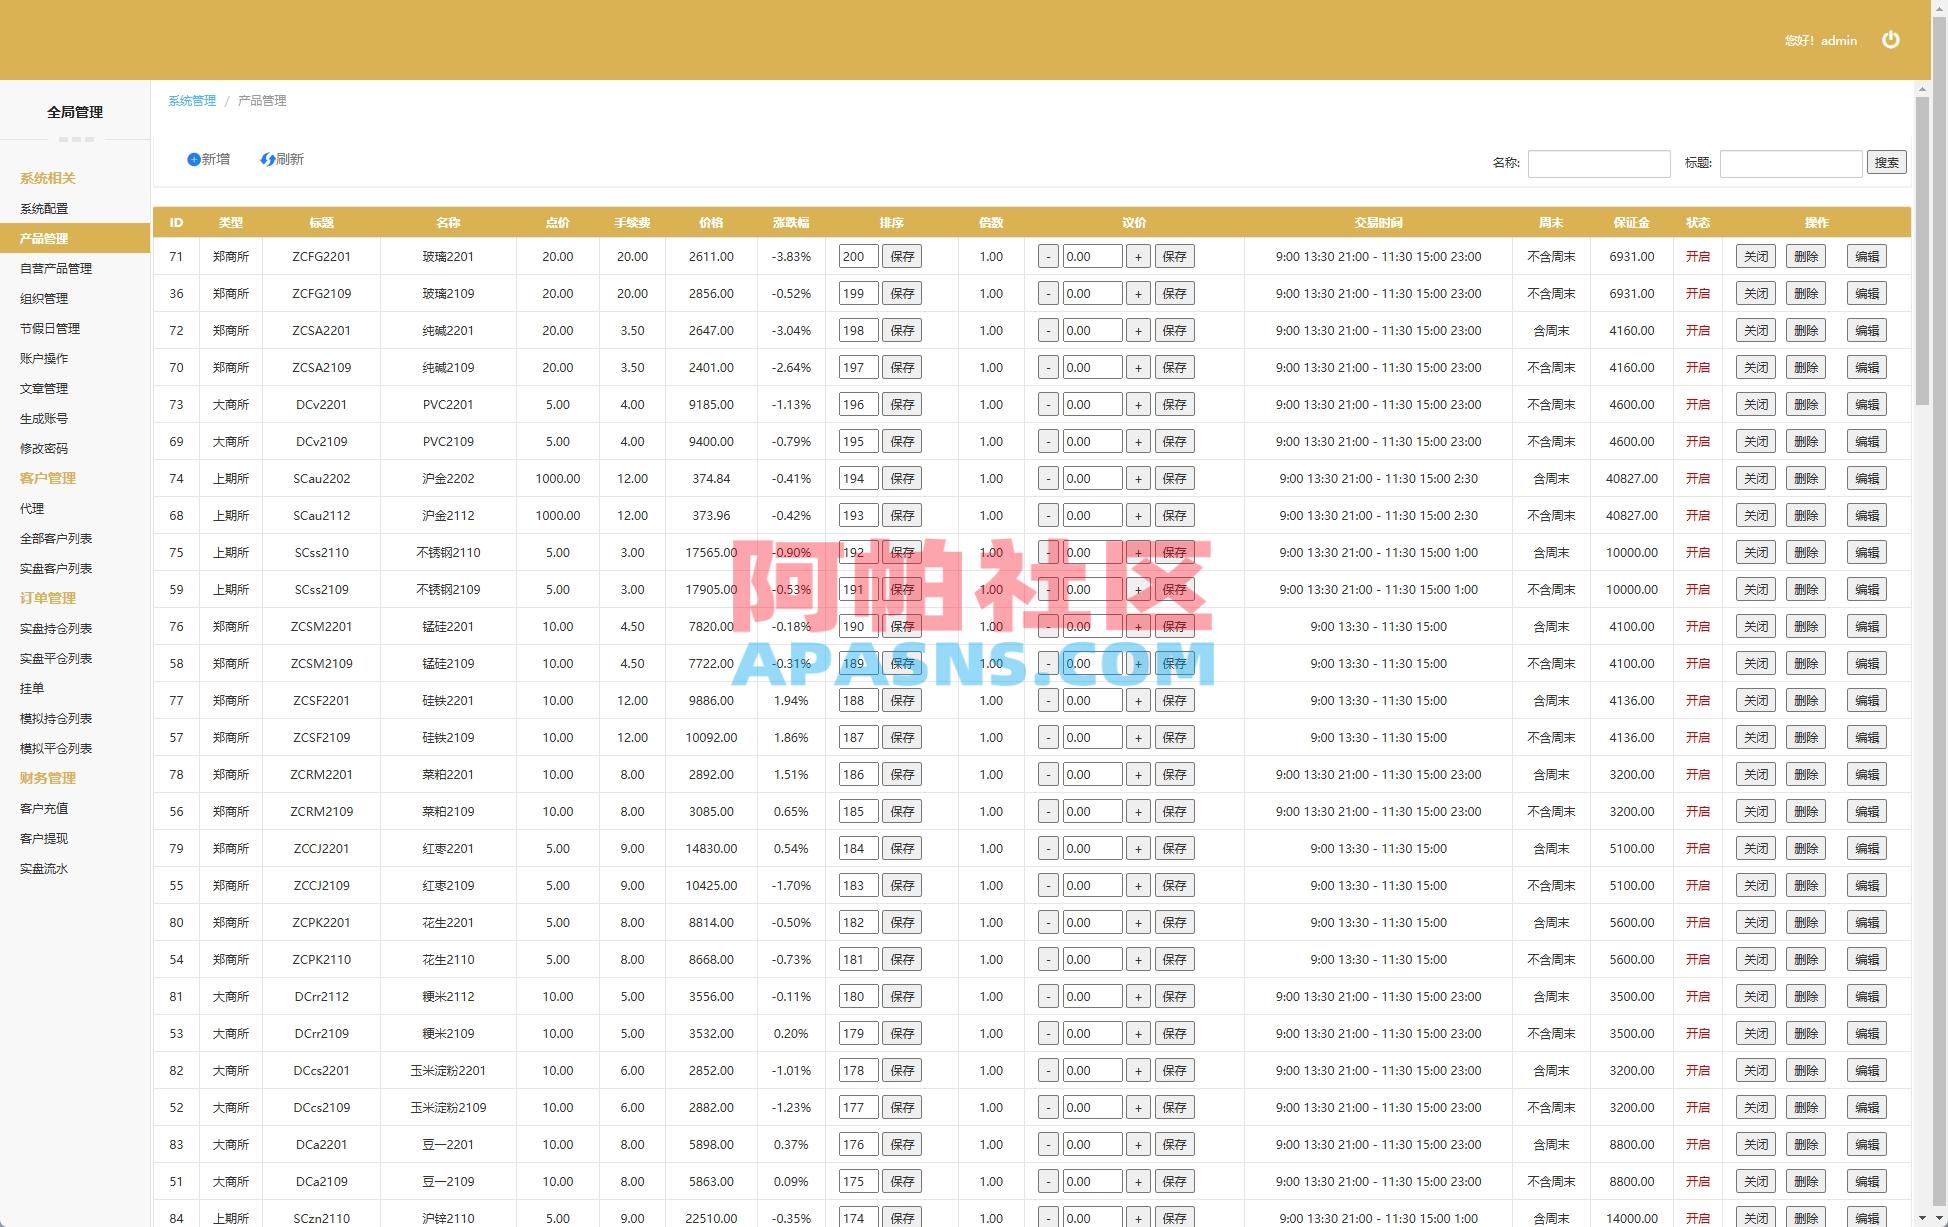This screenshot has width=1948, height=1227.
Task: Expand the 系统相关 sidebar section
Action: (46, 178)
